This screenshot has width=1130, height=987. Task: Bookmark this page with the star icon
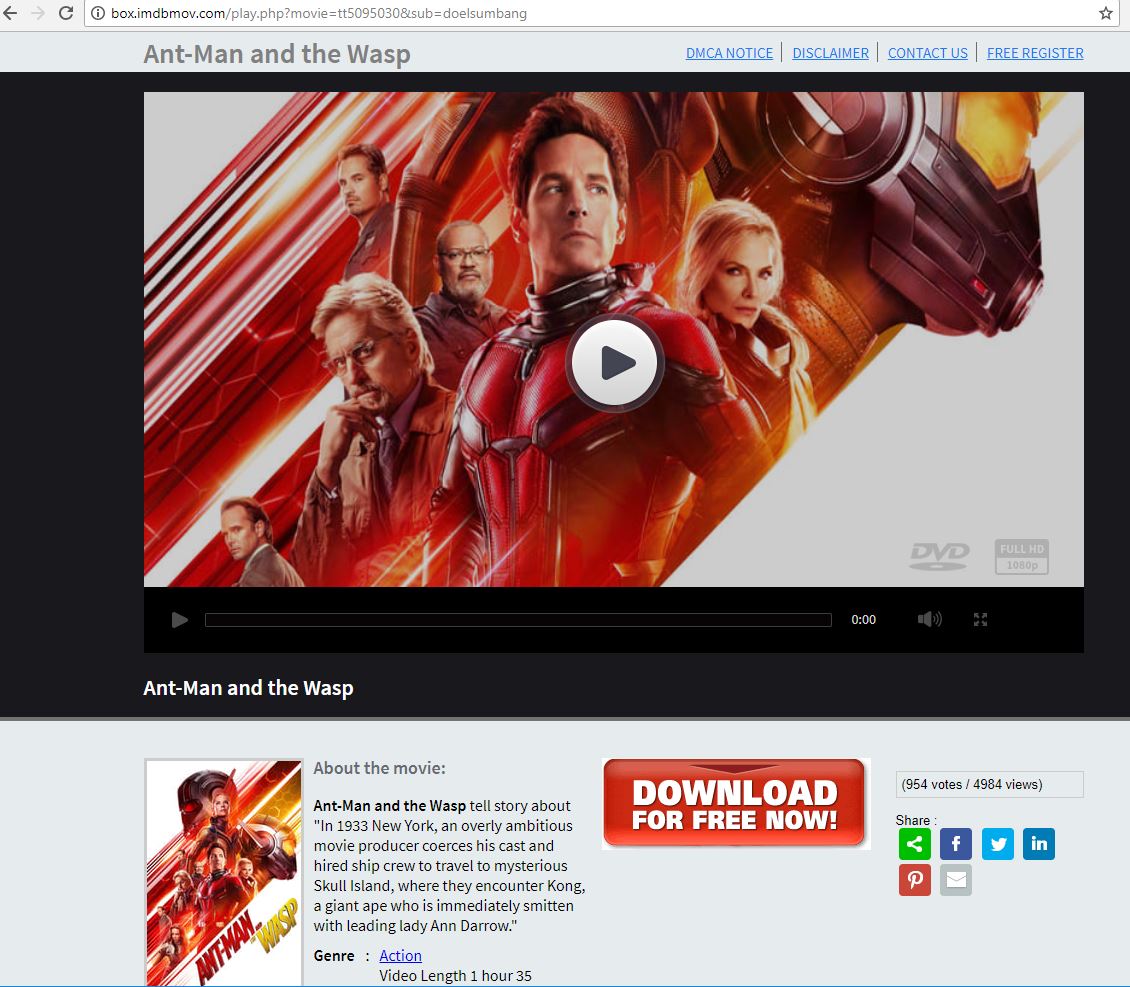[1105, 13]
